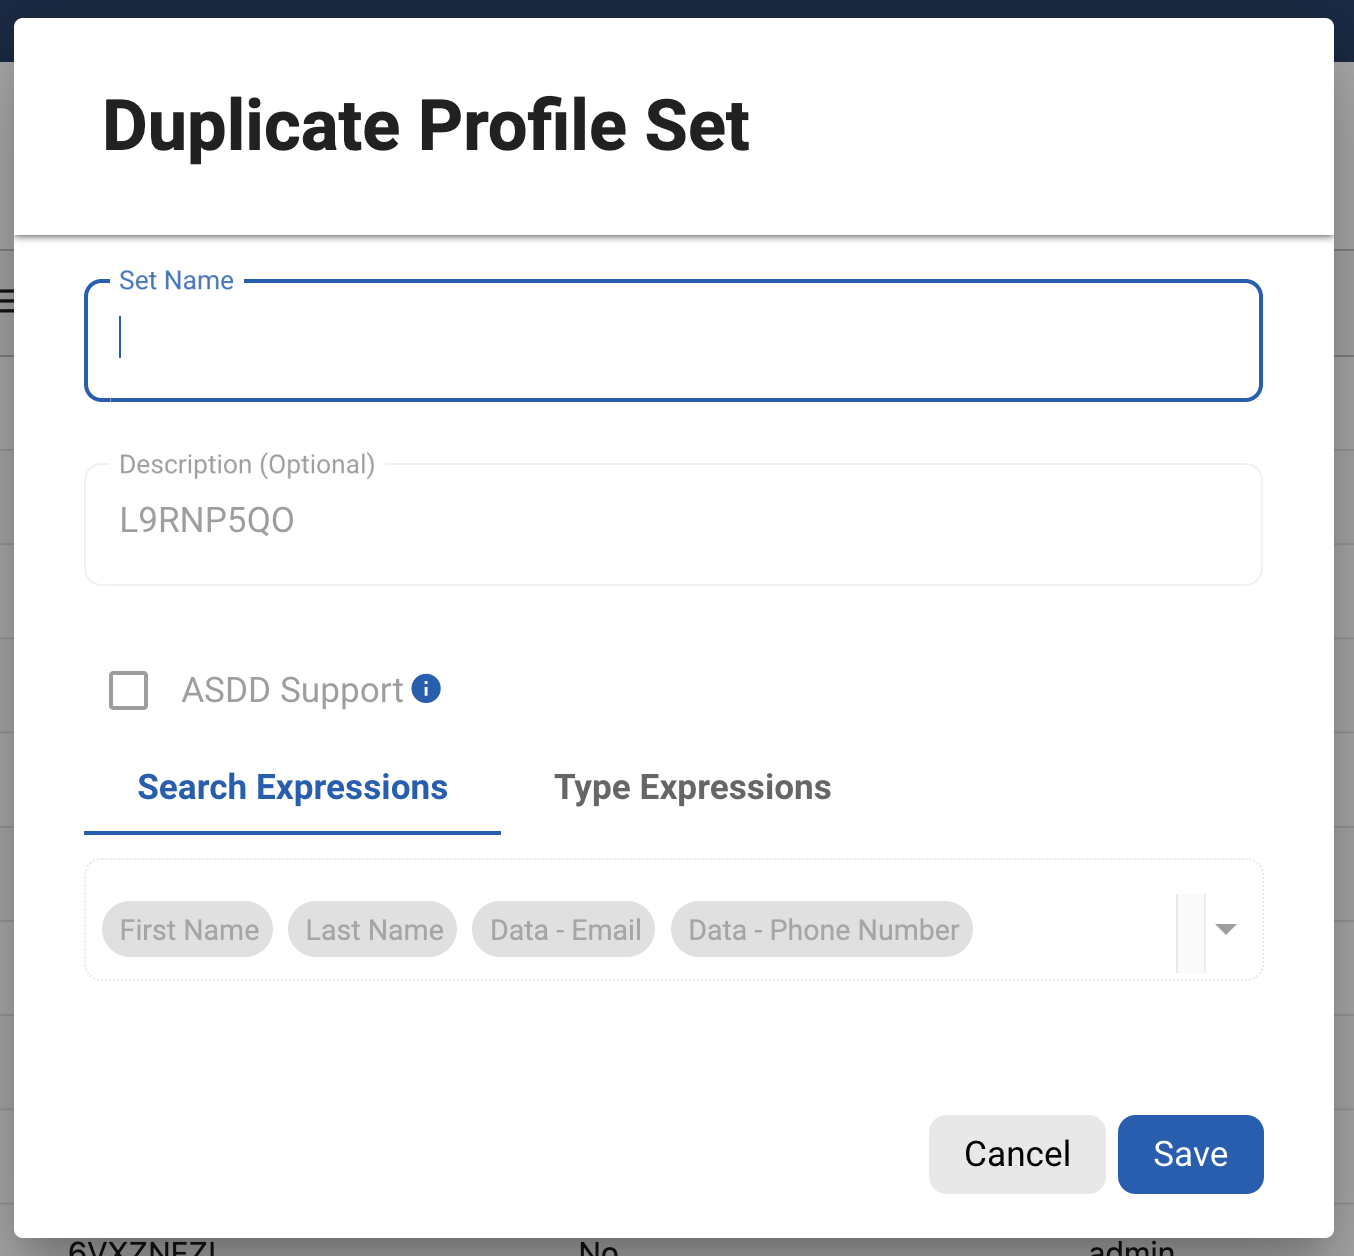Save the duplicate profile set

[x=1190, y=1154]
